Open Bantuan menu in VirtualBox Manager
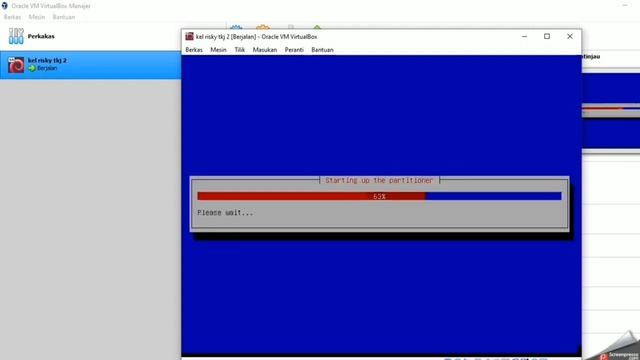This screenshot has height=360, width=640. [64, 17]
